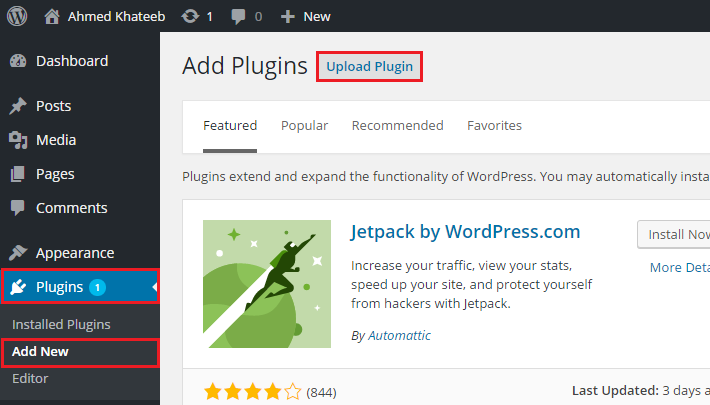Viewport: 710px width, 405px height.
Task: Click the Upload Plugin button
Action: (369, 67)
